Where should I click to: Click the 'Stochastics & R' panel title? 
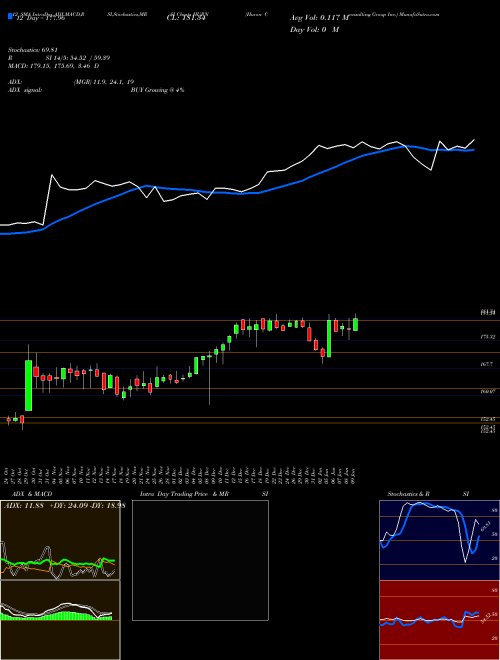pos(409,494)
